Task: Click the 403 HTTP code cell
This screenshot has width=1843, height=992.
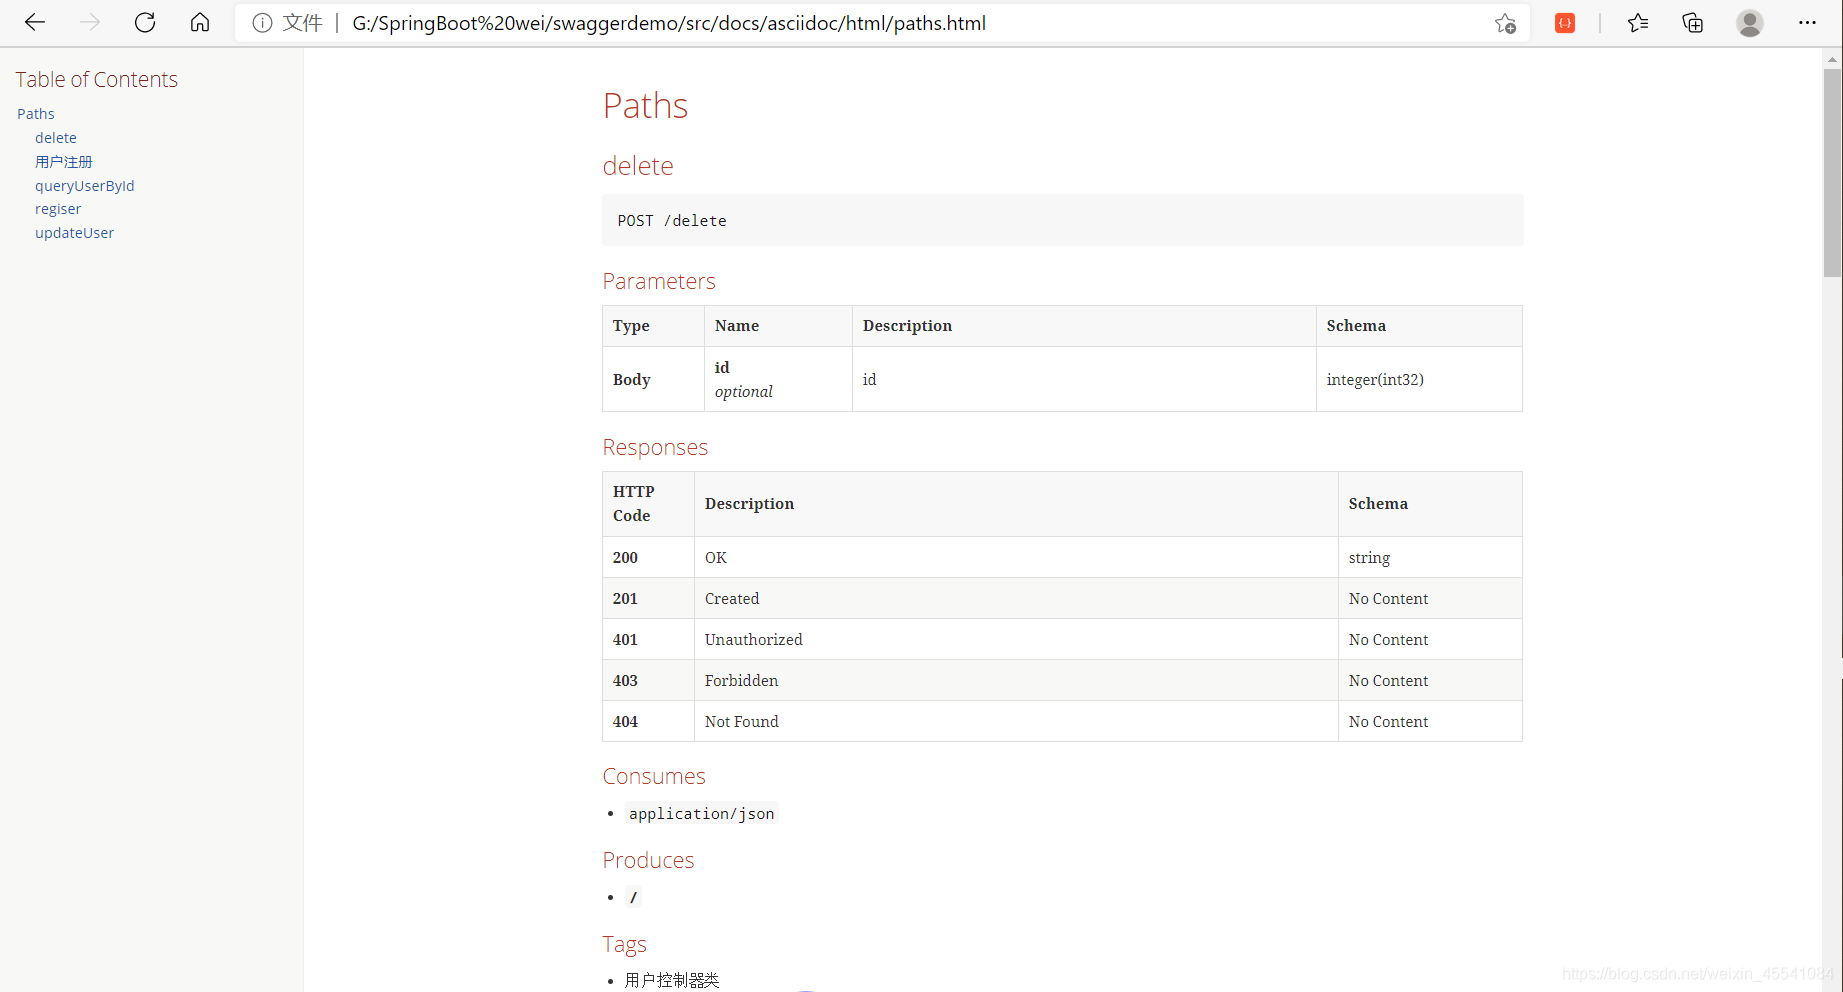Action: point(648,680)
